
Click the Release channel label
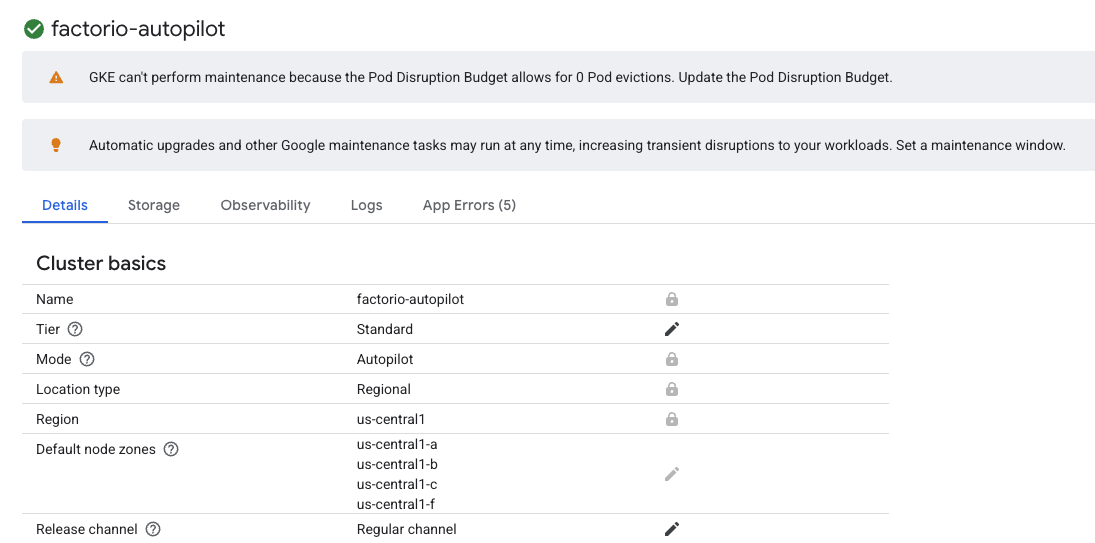pyautogui.click(x=87, y=529)
